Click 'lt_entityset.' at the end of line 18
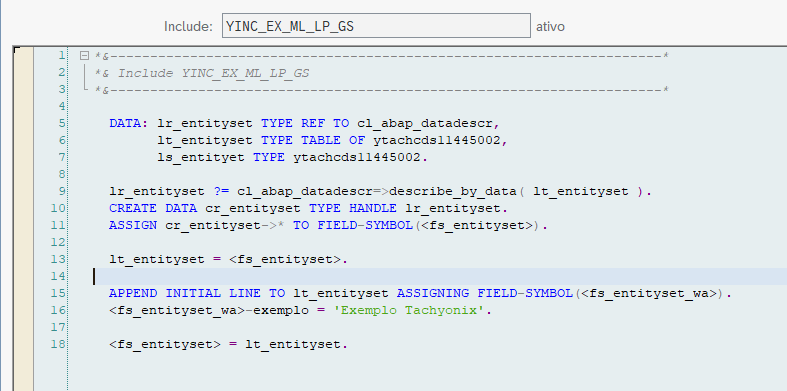 pos(296,344)
